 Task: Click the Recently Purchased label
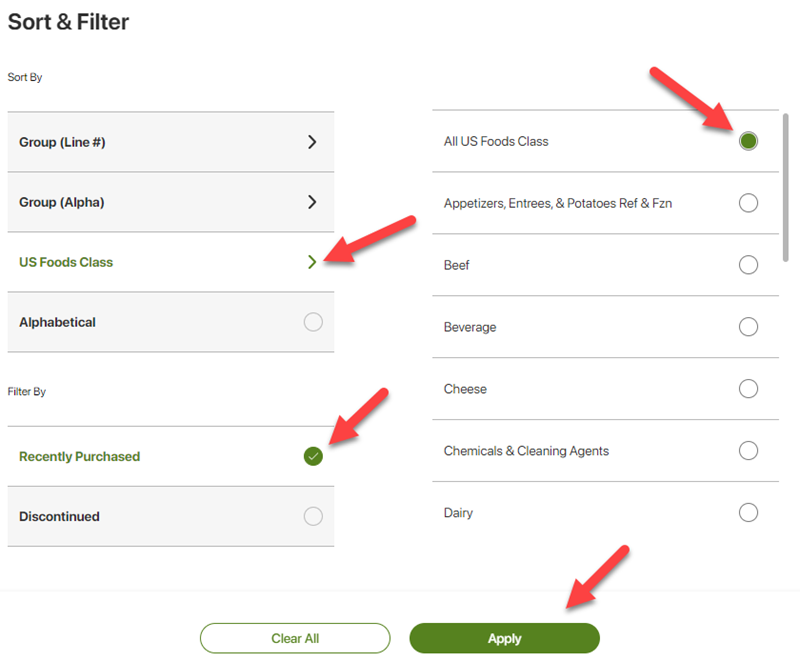tap(79, 457)
